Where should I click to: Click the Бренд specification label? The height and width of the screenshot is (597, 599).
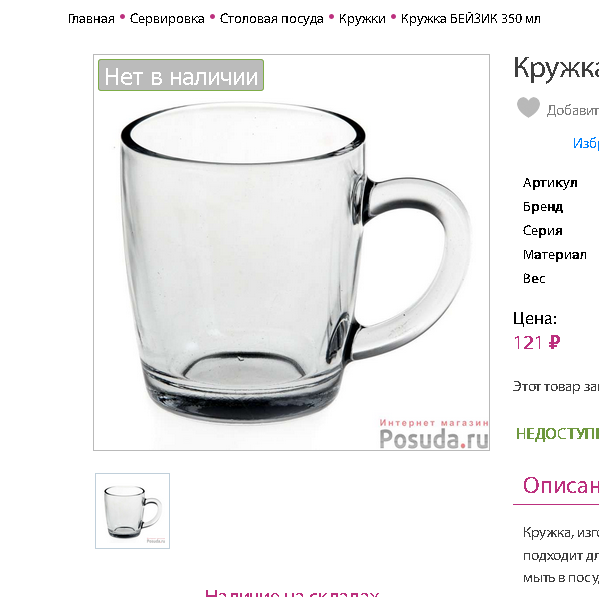tap(543, 207)
